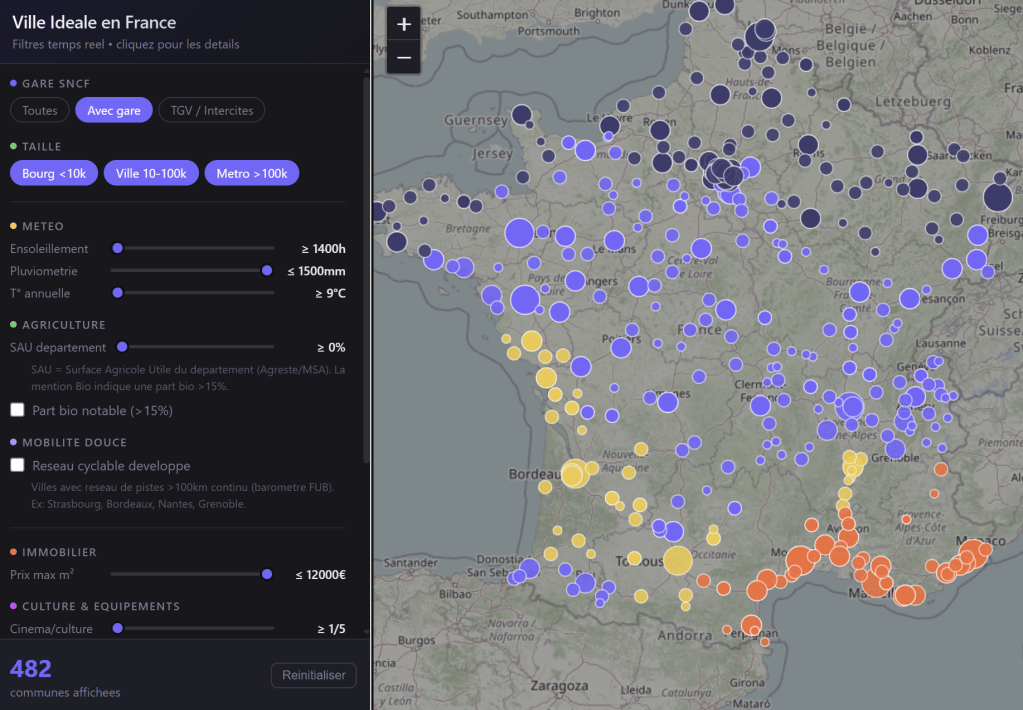Check 'Reseau cyclable developpe' option

(x=18, y=465)
